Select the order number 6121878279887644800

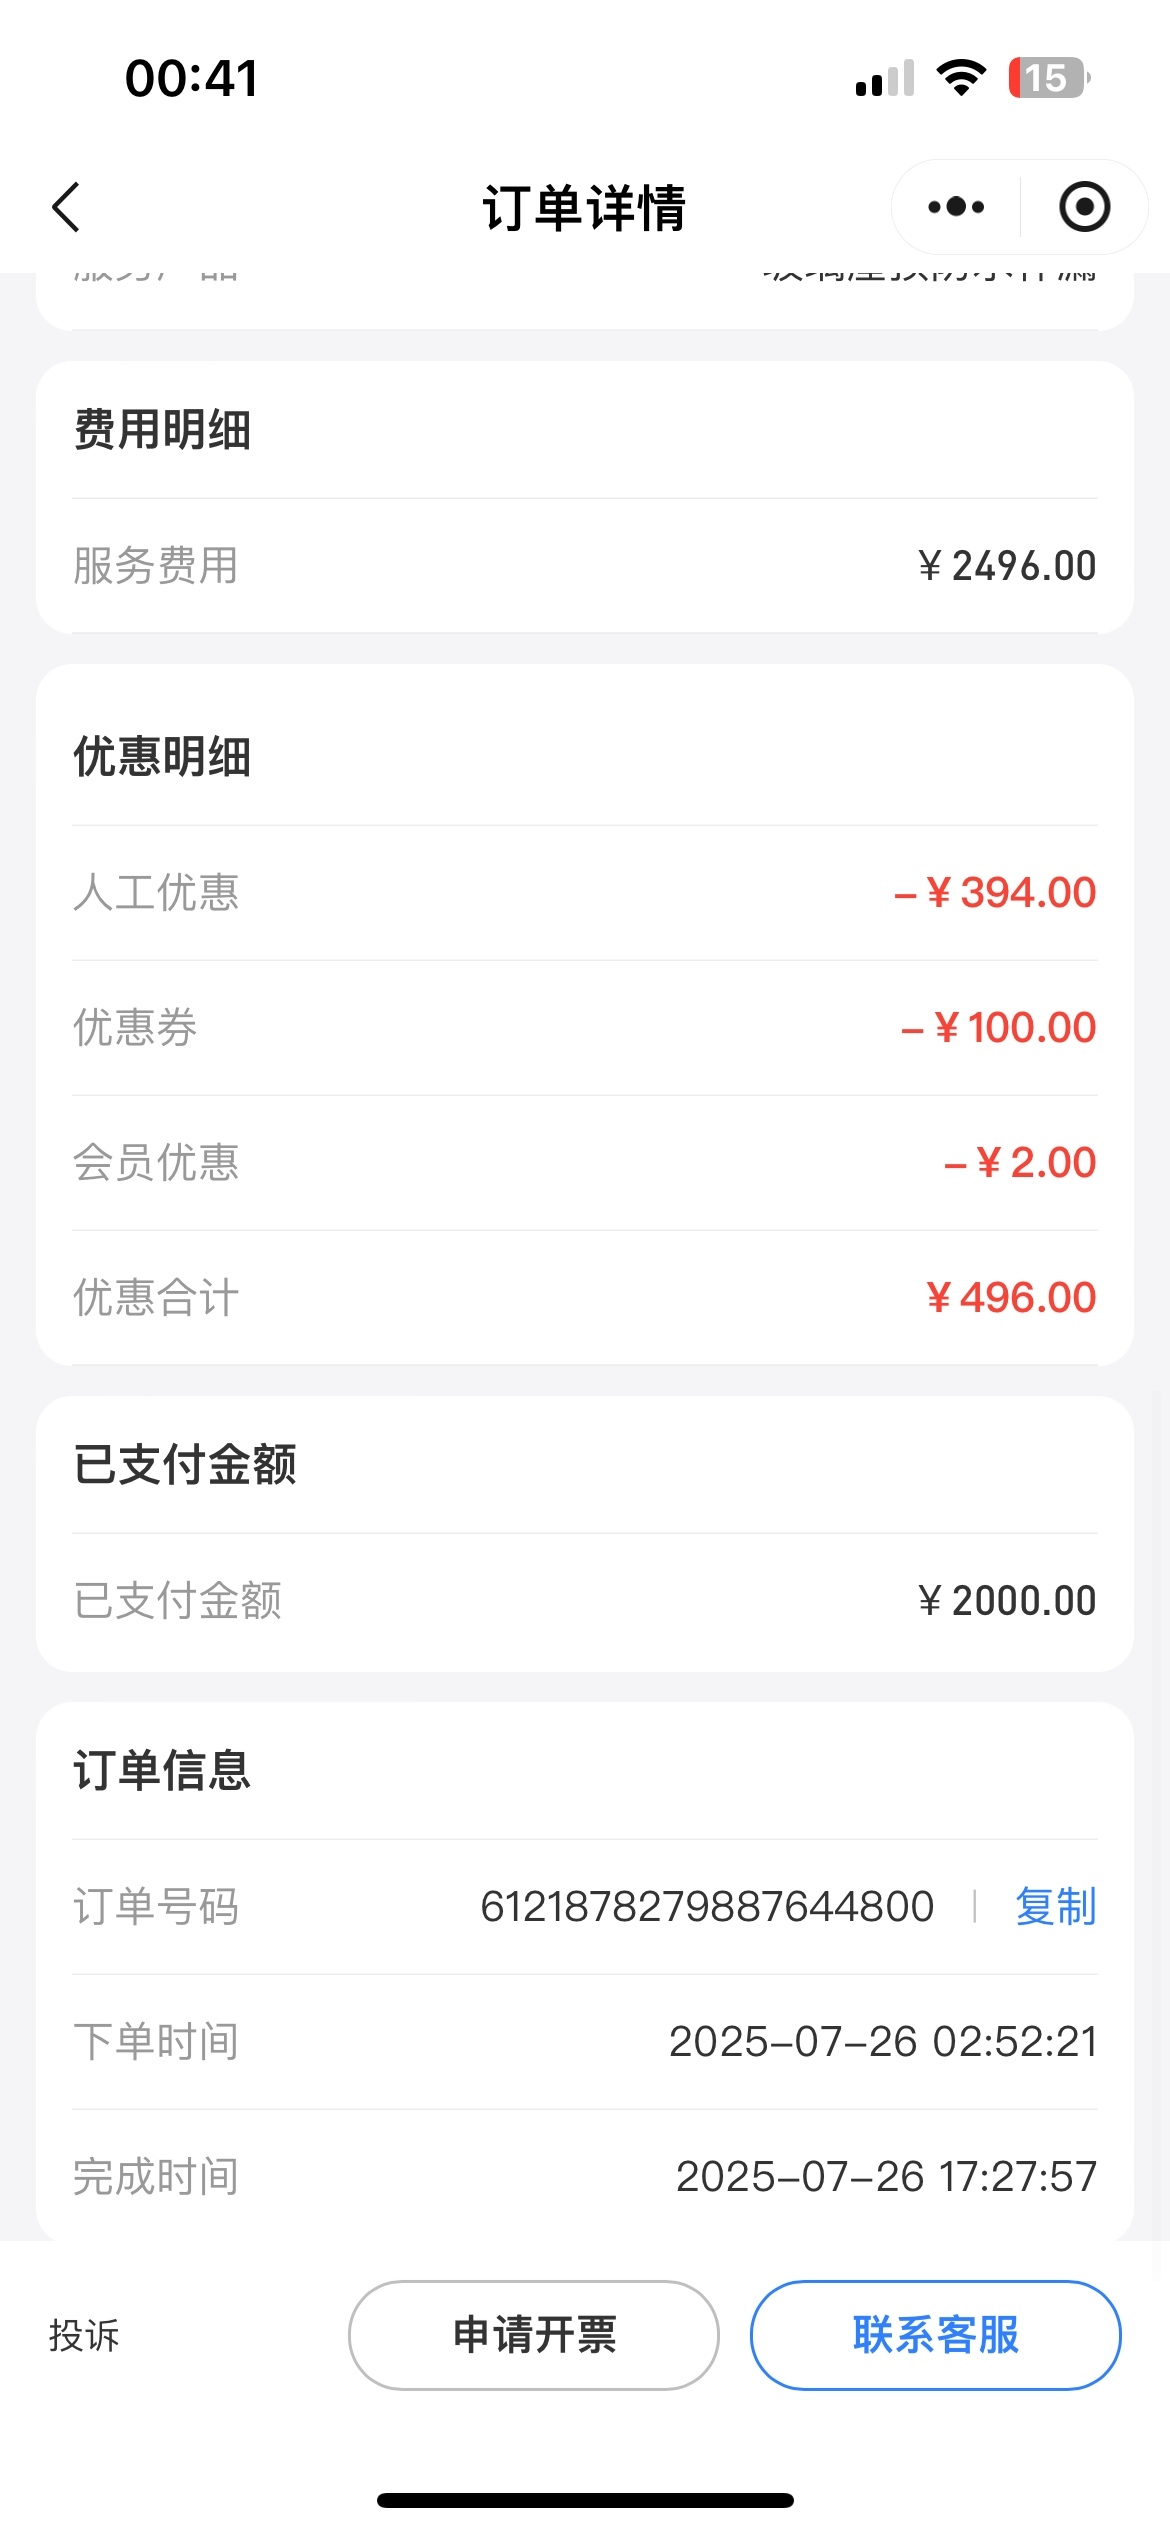coord(707,1906)
